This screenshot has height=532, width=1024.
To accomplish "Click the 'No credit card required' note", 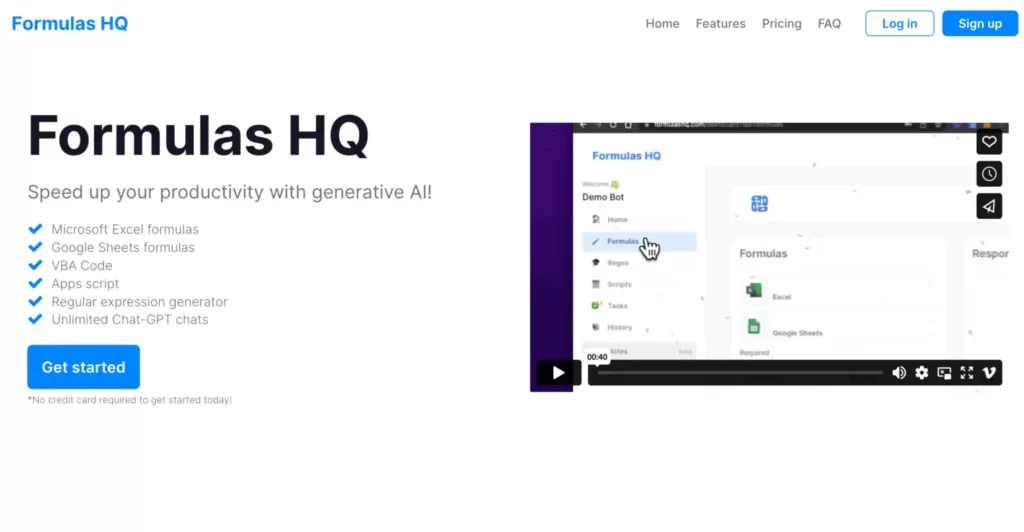I will point(129,399).
